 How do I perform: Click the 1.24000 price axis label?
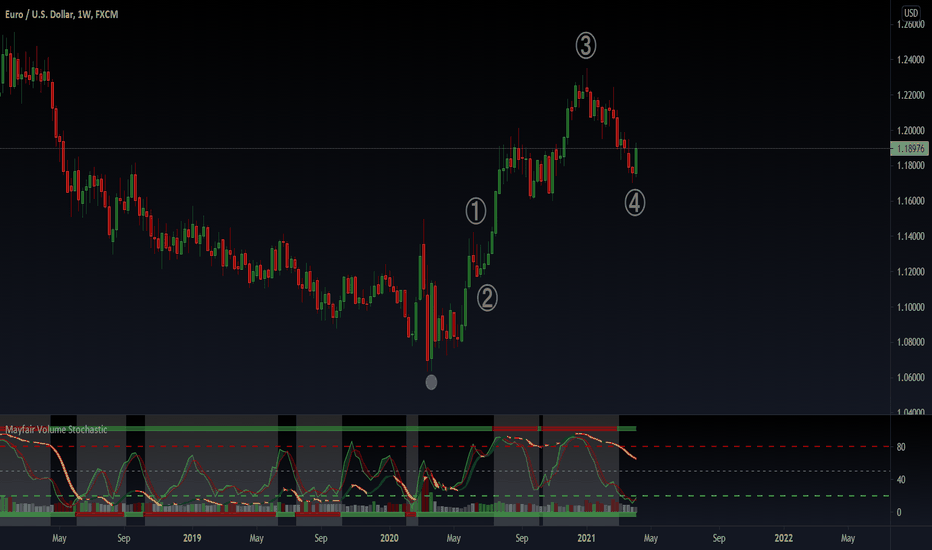point(911,59)
